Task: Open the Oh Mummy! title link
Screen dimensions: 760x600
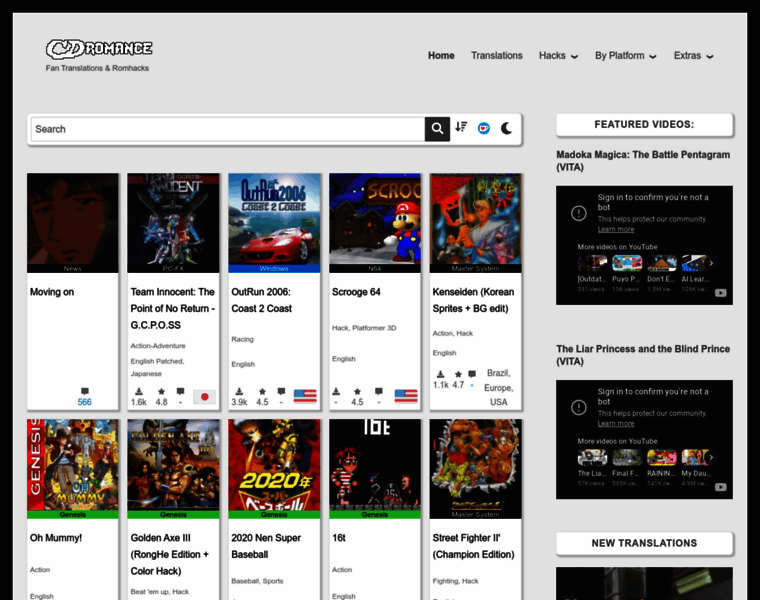Action: (x=56, y=538)
